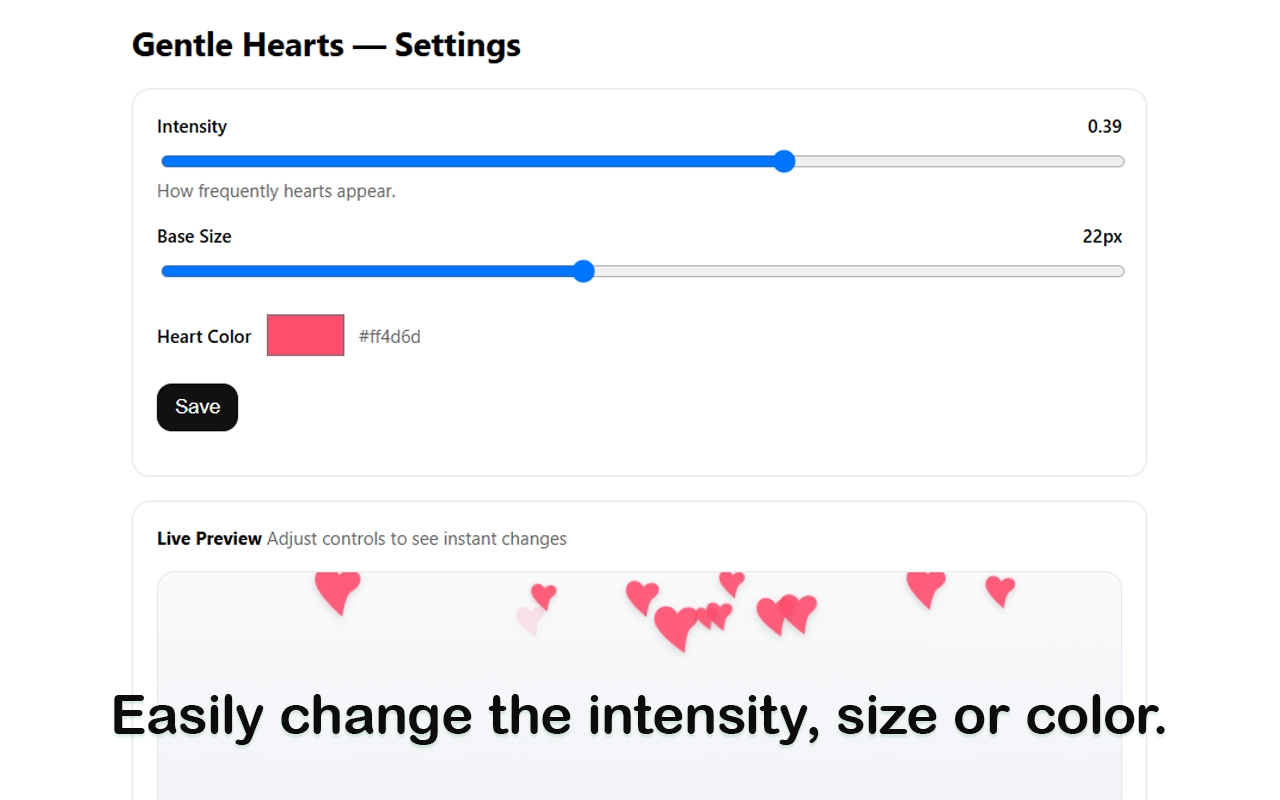Click the pink heart on far right preview
1280x800 pixels.
pos(998,590)
